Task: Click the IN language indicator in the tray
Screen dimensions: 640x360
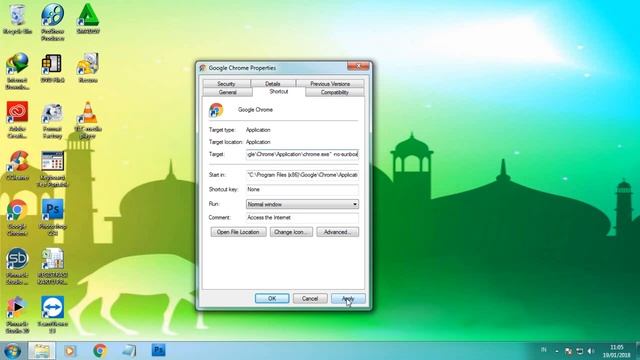Action: (544, 350)
